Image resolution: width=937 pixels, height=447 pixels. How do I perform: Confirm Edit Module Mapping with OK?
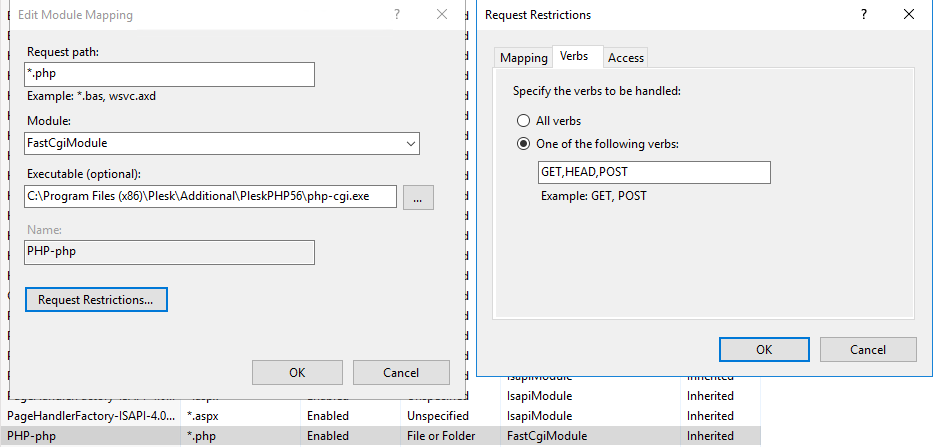[297, 373]
